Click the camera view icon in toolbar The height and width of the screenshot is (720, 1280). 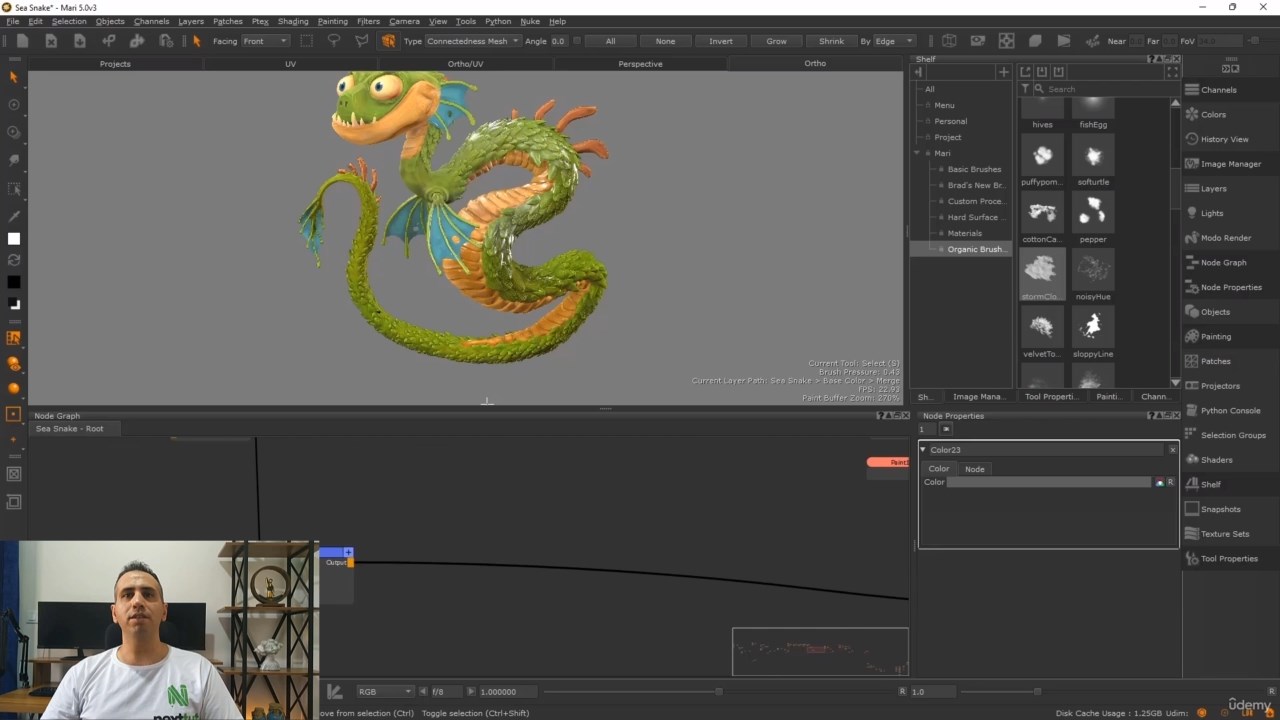(978, 41)
